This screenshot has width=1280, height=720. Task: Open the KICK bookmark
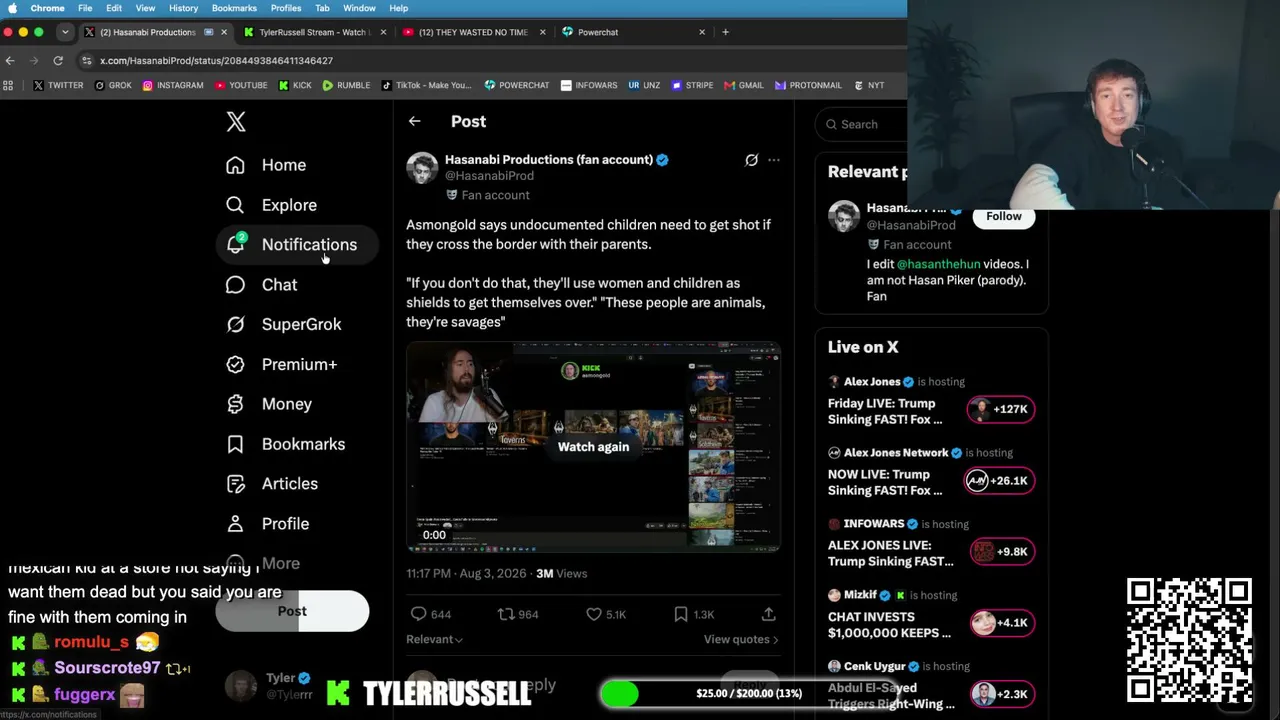point(294,86)
